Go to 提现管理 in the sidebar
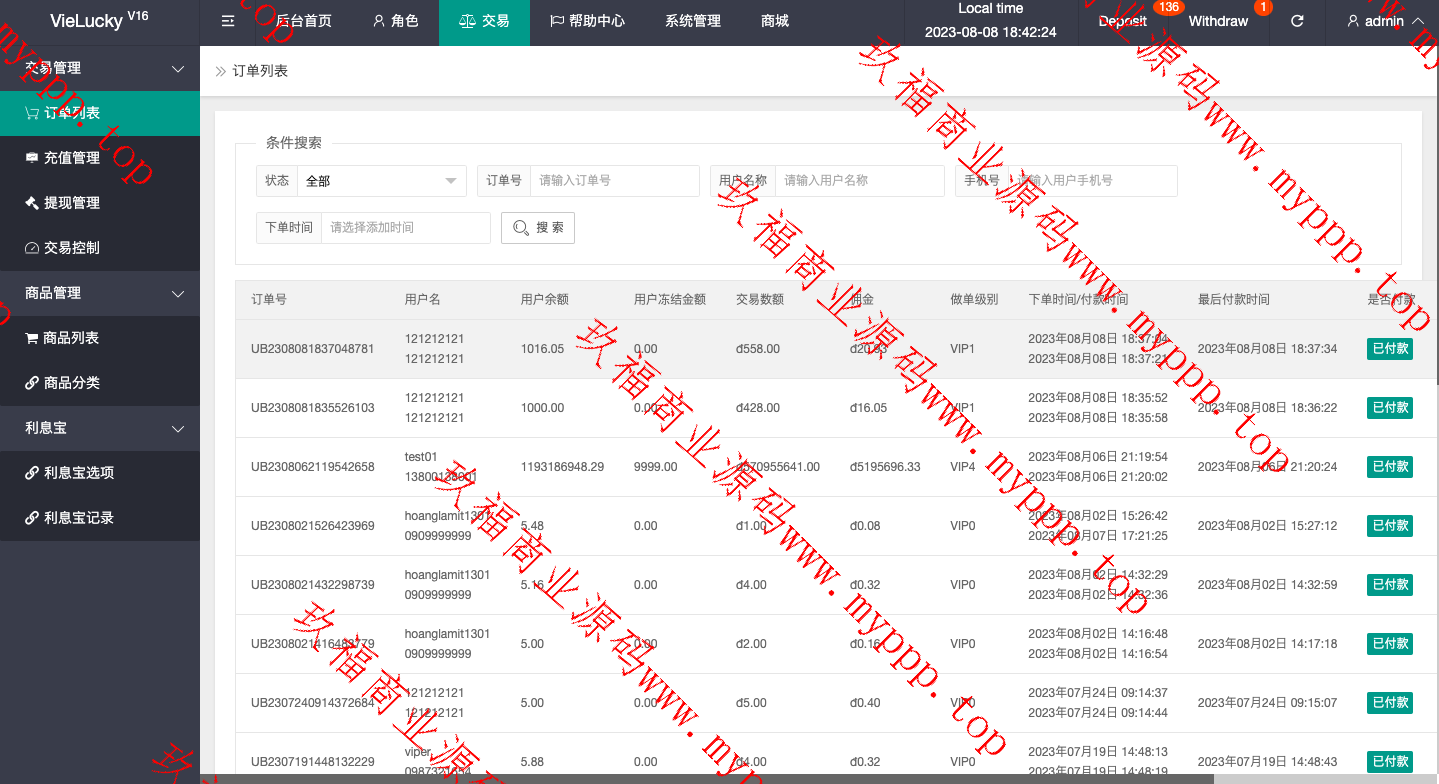This screenshot has height=784, width=1439. [x=100, y=203]
